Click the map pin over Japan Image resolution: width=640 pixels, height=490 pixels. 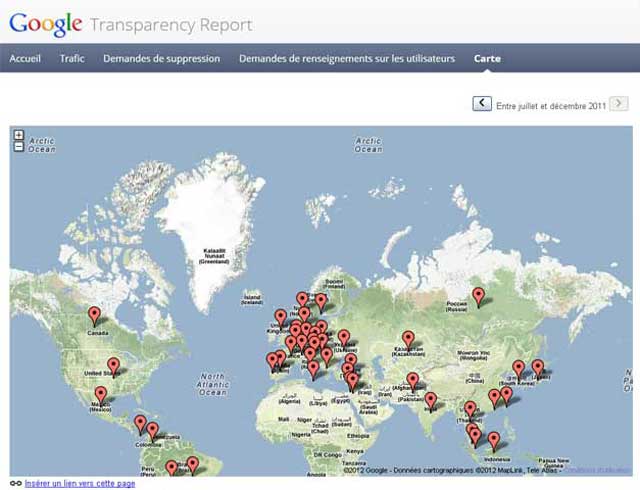tap(538, 368)
